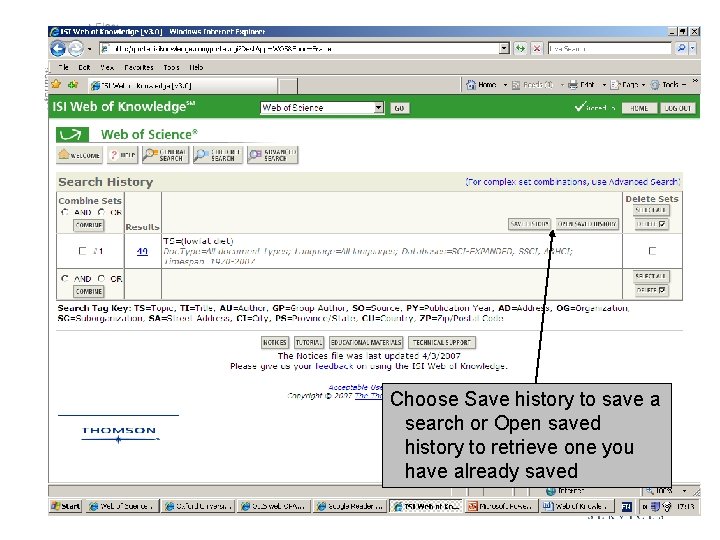The image size is (720, 540).
Task: Open the View menu
Action: (x=107, y=68)
